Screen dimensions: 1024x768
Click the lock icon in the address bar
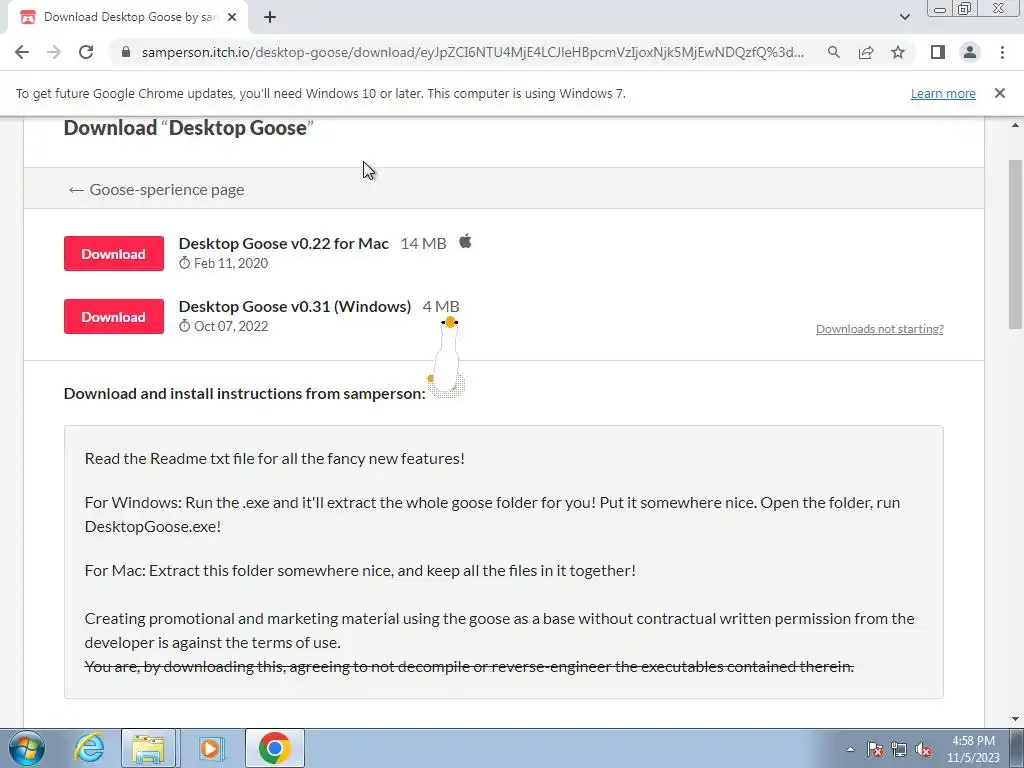[x=126, y=52]
